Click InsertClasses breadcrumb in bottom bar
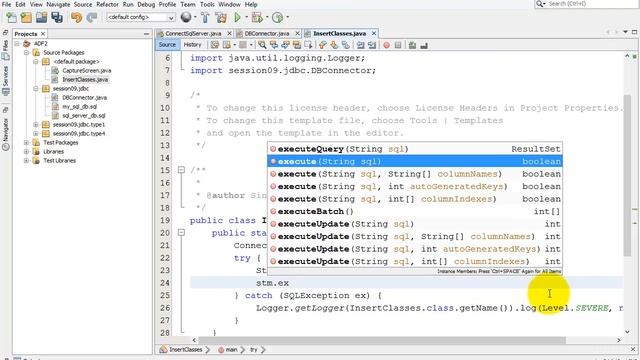The width and height of the screenshot is (640, 360). pos(185,350)
